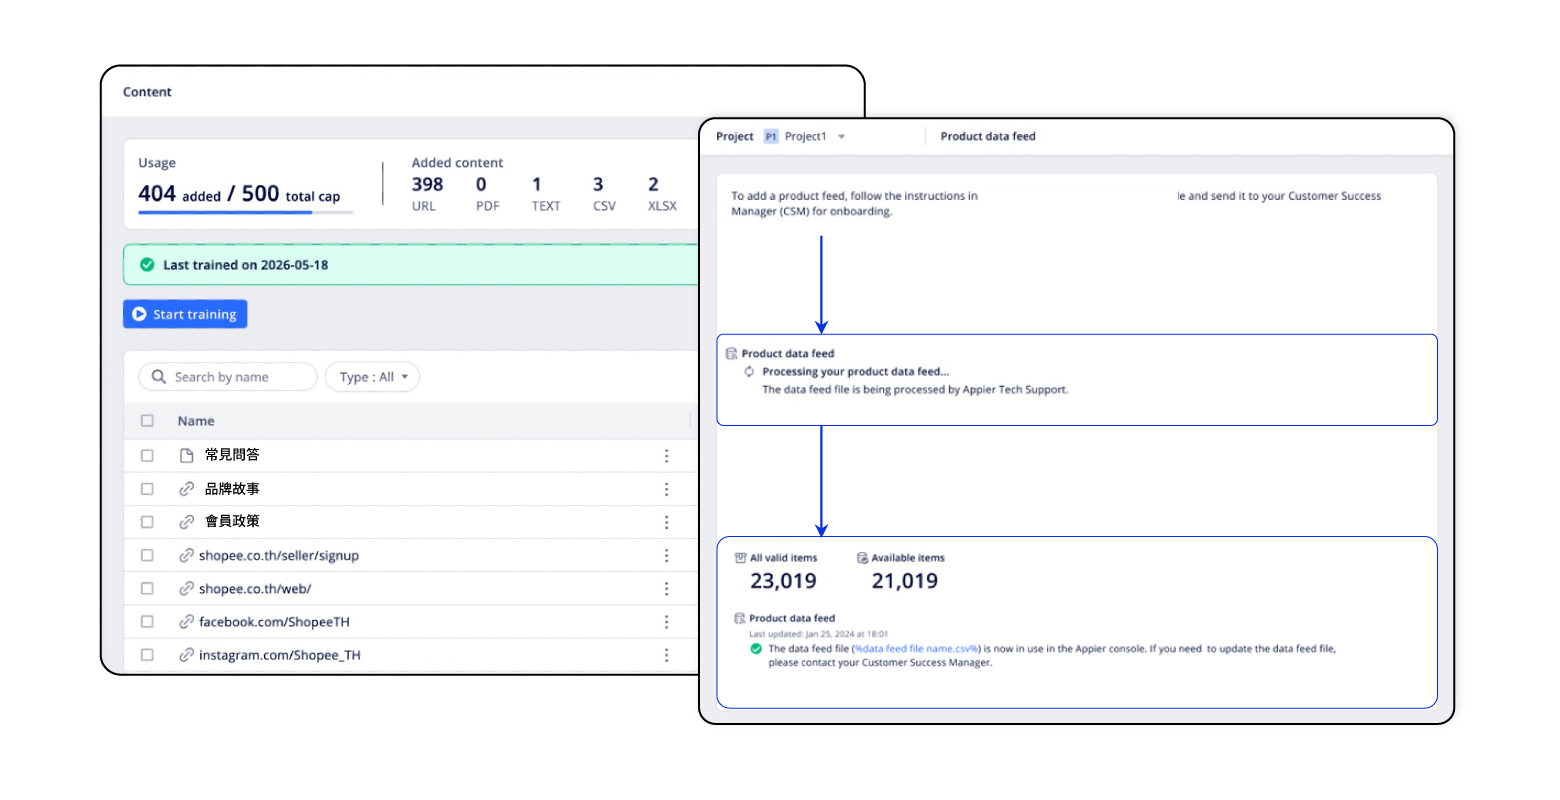Open the Type : All dropdown

[x=372, y=377]
